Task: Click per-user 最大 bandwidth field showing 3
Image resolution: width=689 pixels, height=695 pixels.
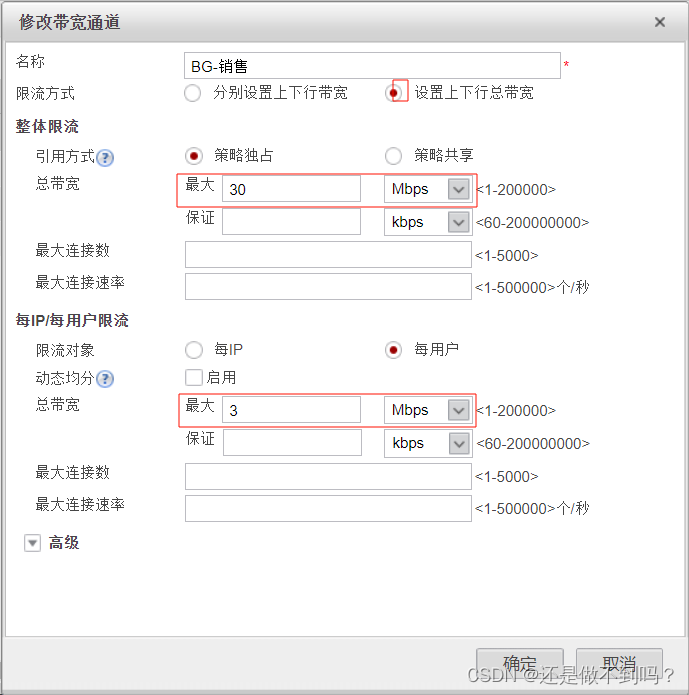Action: [291, 410]
